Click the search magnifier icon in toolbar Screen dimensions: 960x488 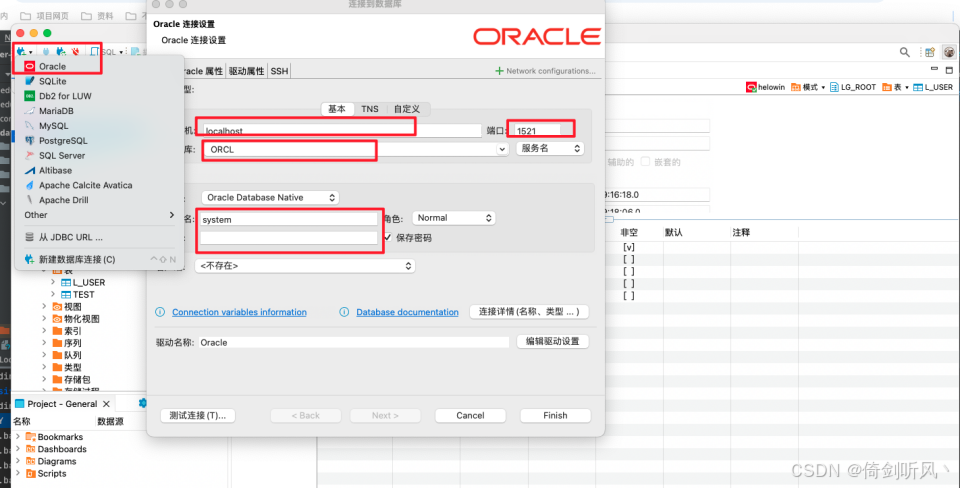pyautogui.click(x=904, y=52)
